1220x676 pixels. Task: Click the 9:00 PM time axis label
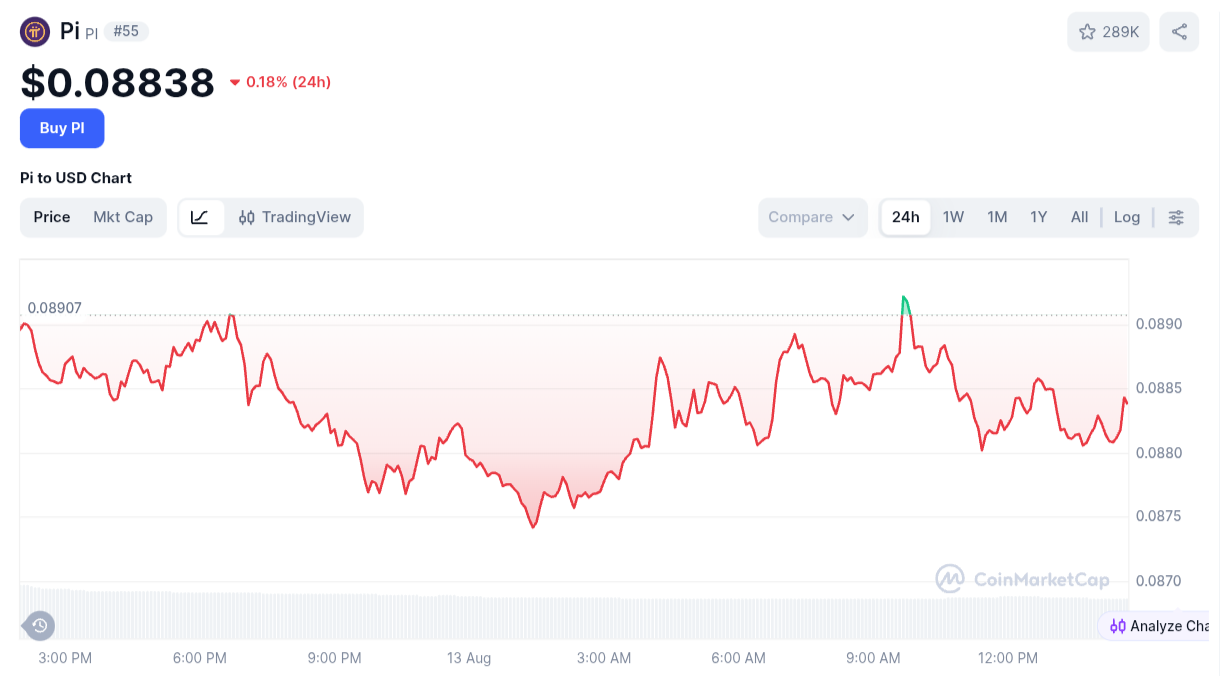tap(335, 658)
